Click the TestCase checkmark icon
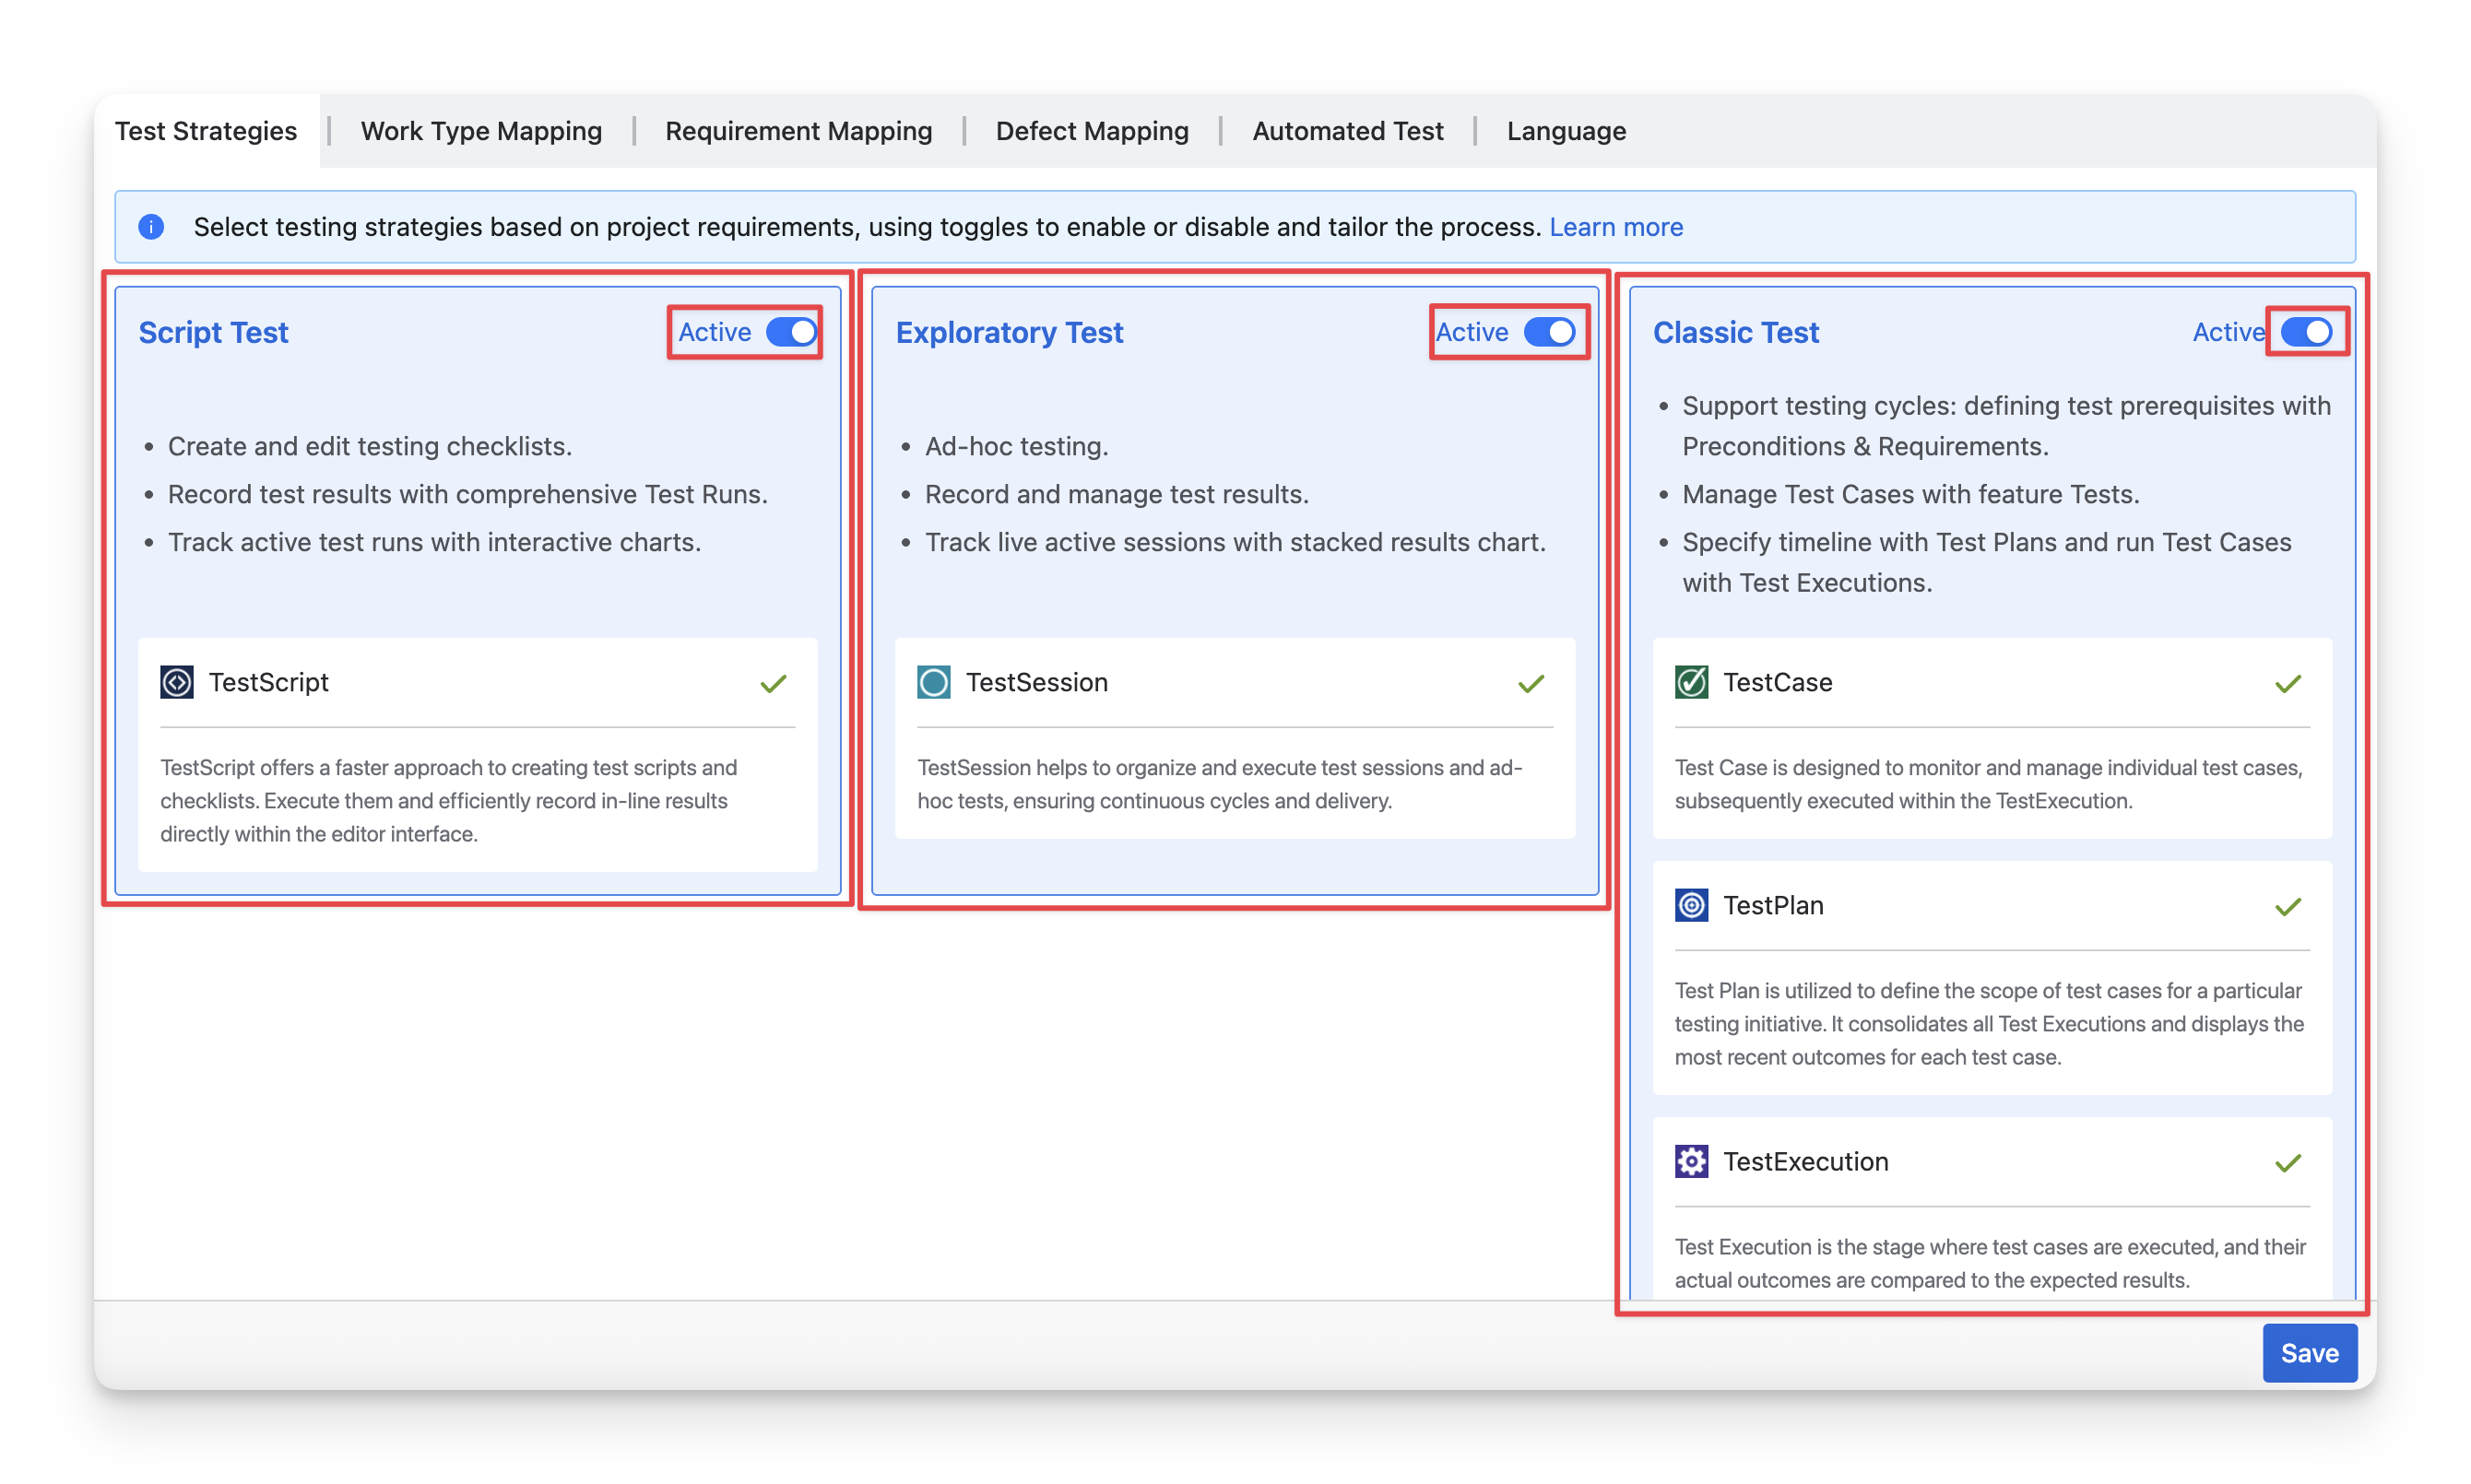This screenshot has width=2471, height=1484. pyautogui.click(x=1691, y=682)
